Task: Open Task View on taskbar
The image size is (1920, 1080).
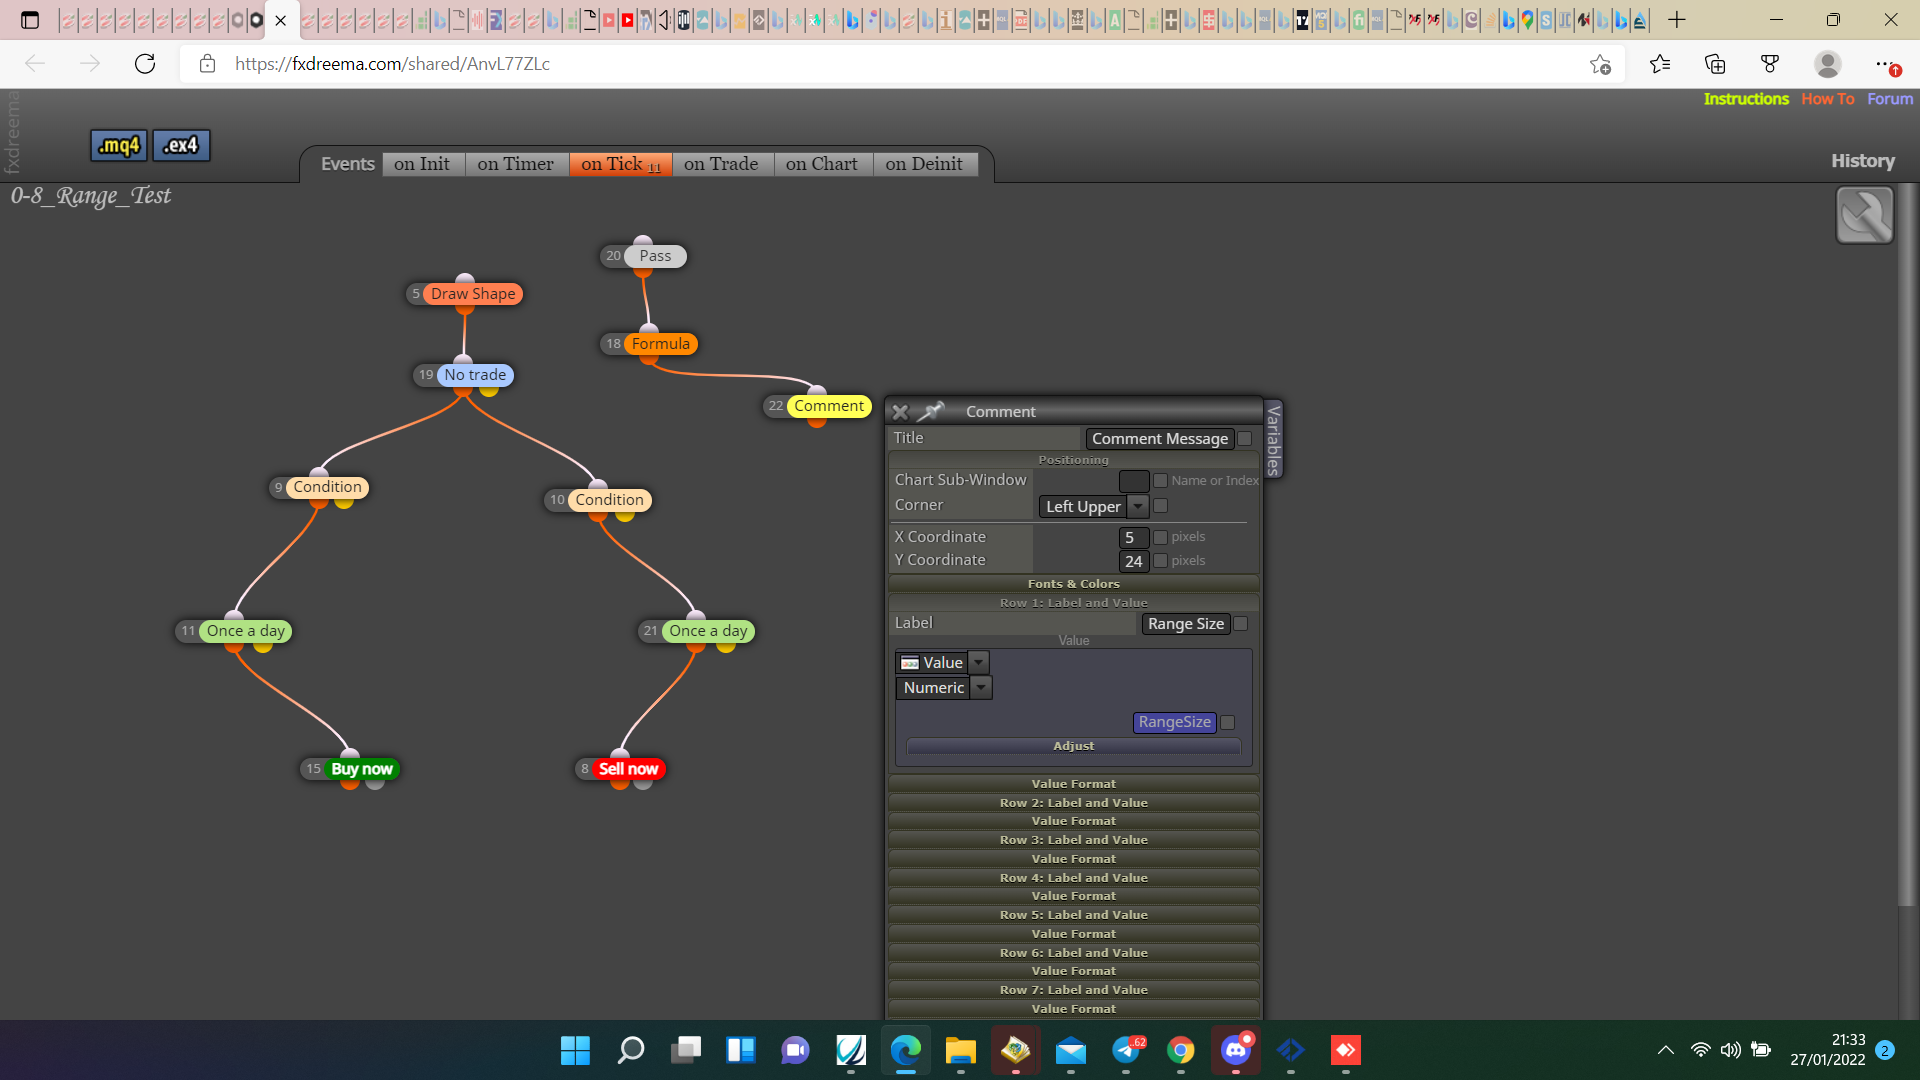Action: (x=685, y=1050)
